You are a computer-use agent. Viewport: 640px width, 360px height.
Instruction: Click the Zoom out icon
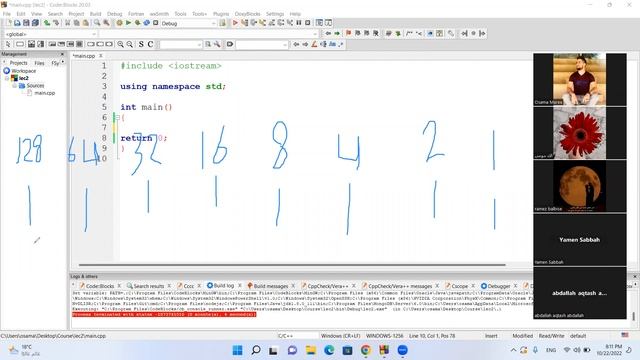[x=129, y=44]
